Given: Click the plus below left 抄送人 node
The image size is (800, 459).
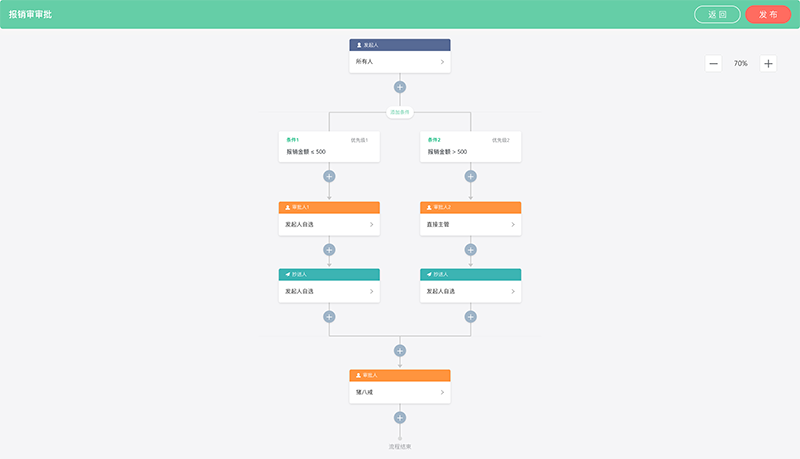Looking at the screenshot, I should click(329, 316).
